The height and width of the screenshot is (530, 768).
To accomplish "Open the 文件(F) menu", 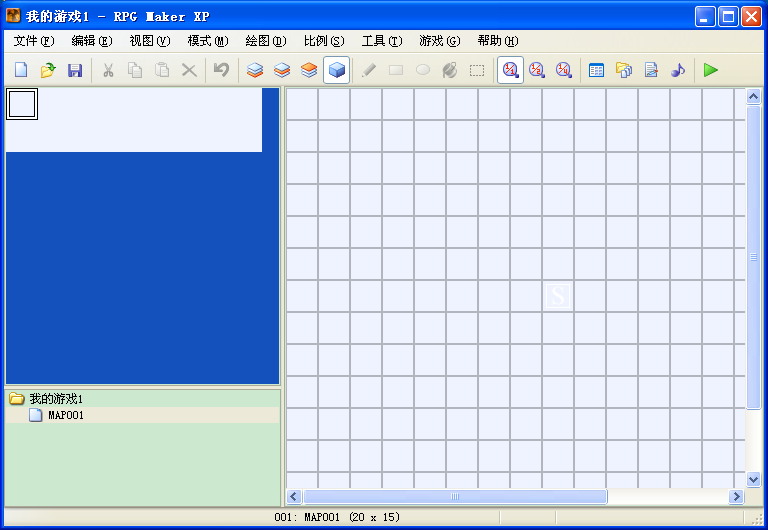I will click(34, 41).
